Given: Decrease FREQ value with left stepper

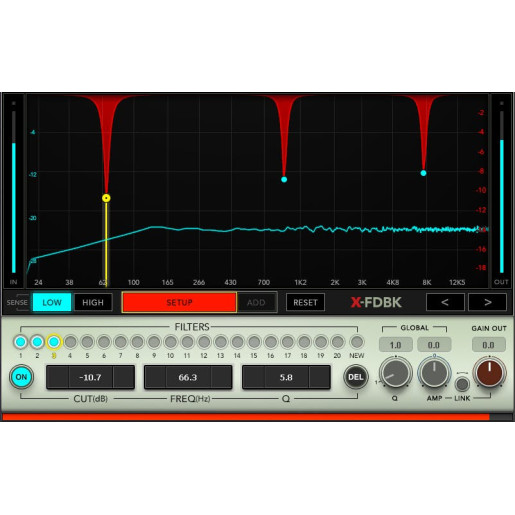Looking at the screenshot, I should 155,377.
